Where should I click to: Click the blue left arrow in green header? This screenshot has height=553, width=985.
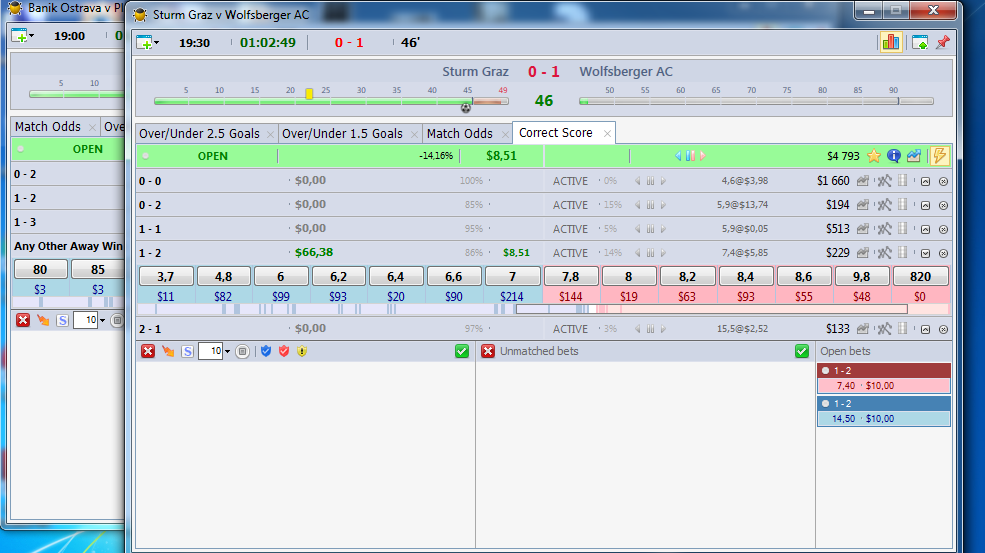pyautogui.click(x=678, y=156)
